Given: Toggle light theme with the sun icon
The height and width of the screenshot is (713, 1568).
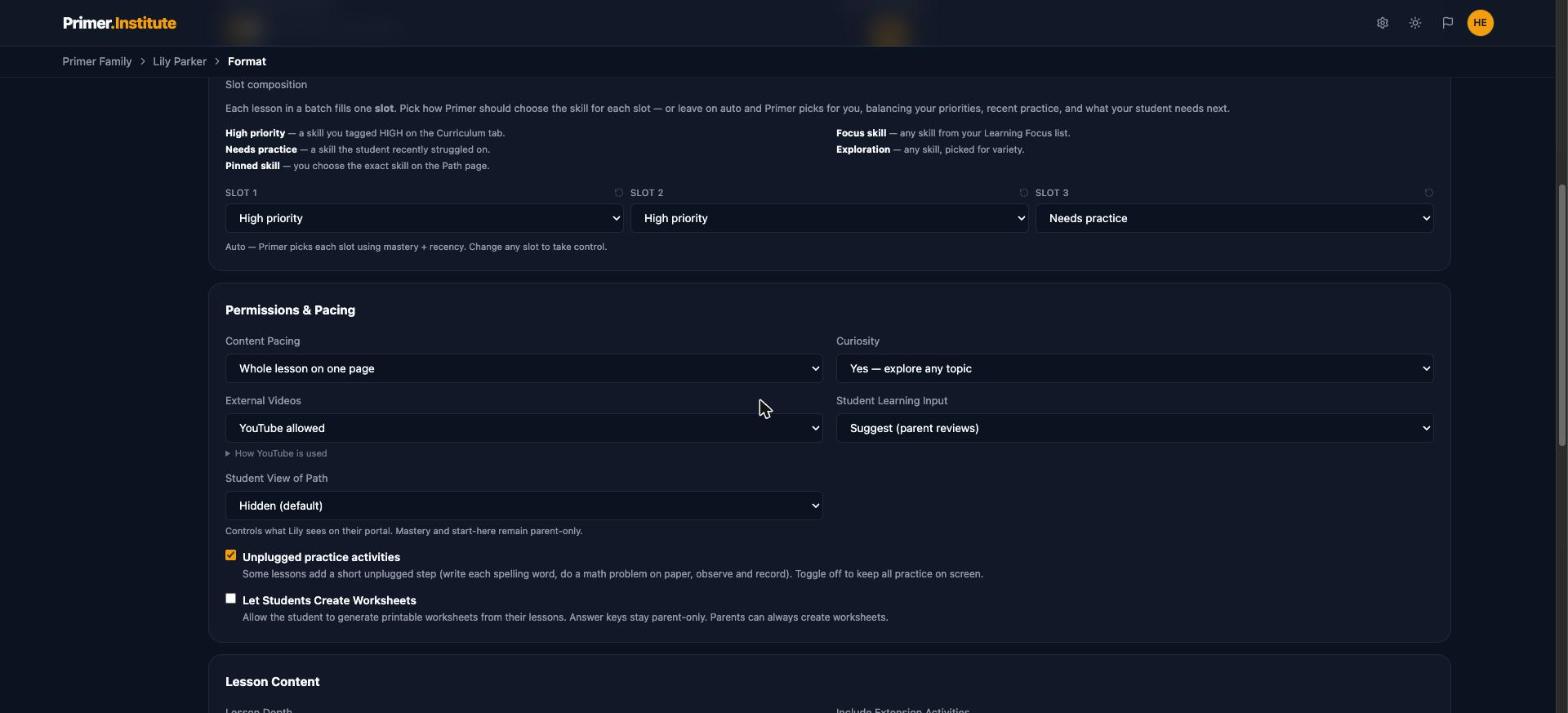Looking at the screenshot, I should (x=1415, y=23).
